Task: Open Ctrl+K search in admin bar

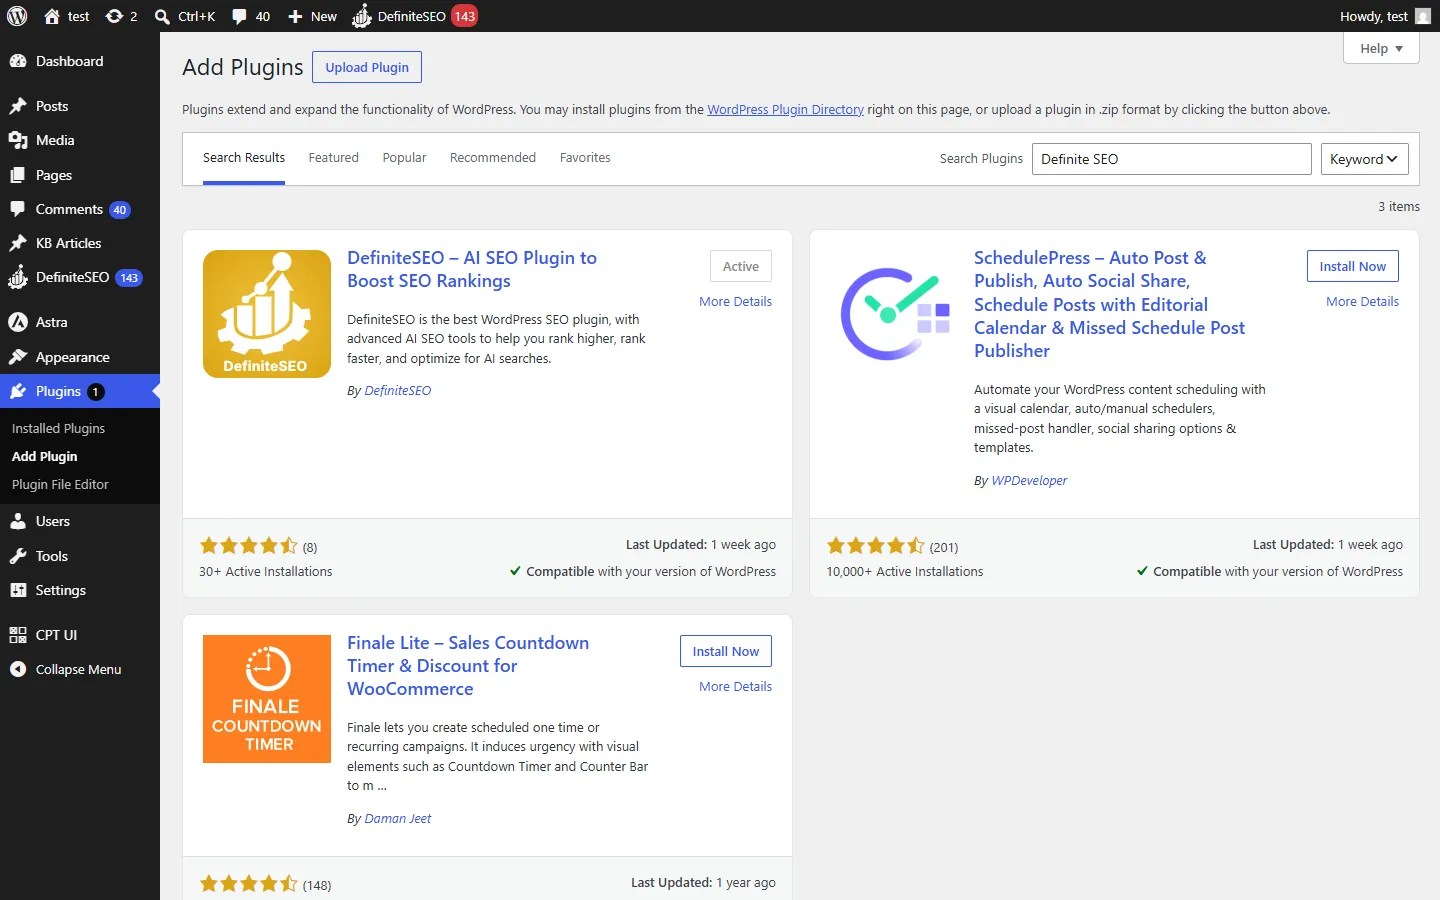Action: 185,16
